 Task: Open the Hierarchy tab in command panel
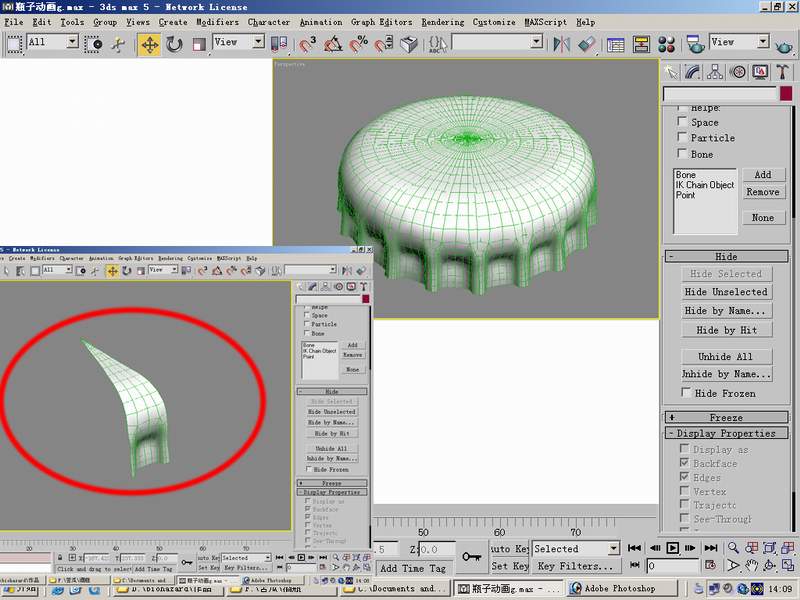pos(716,71)
